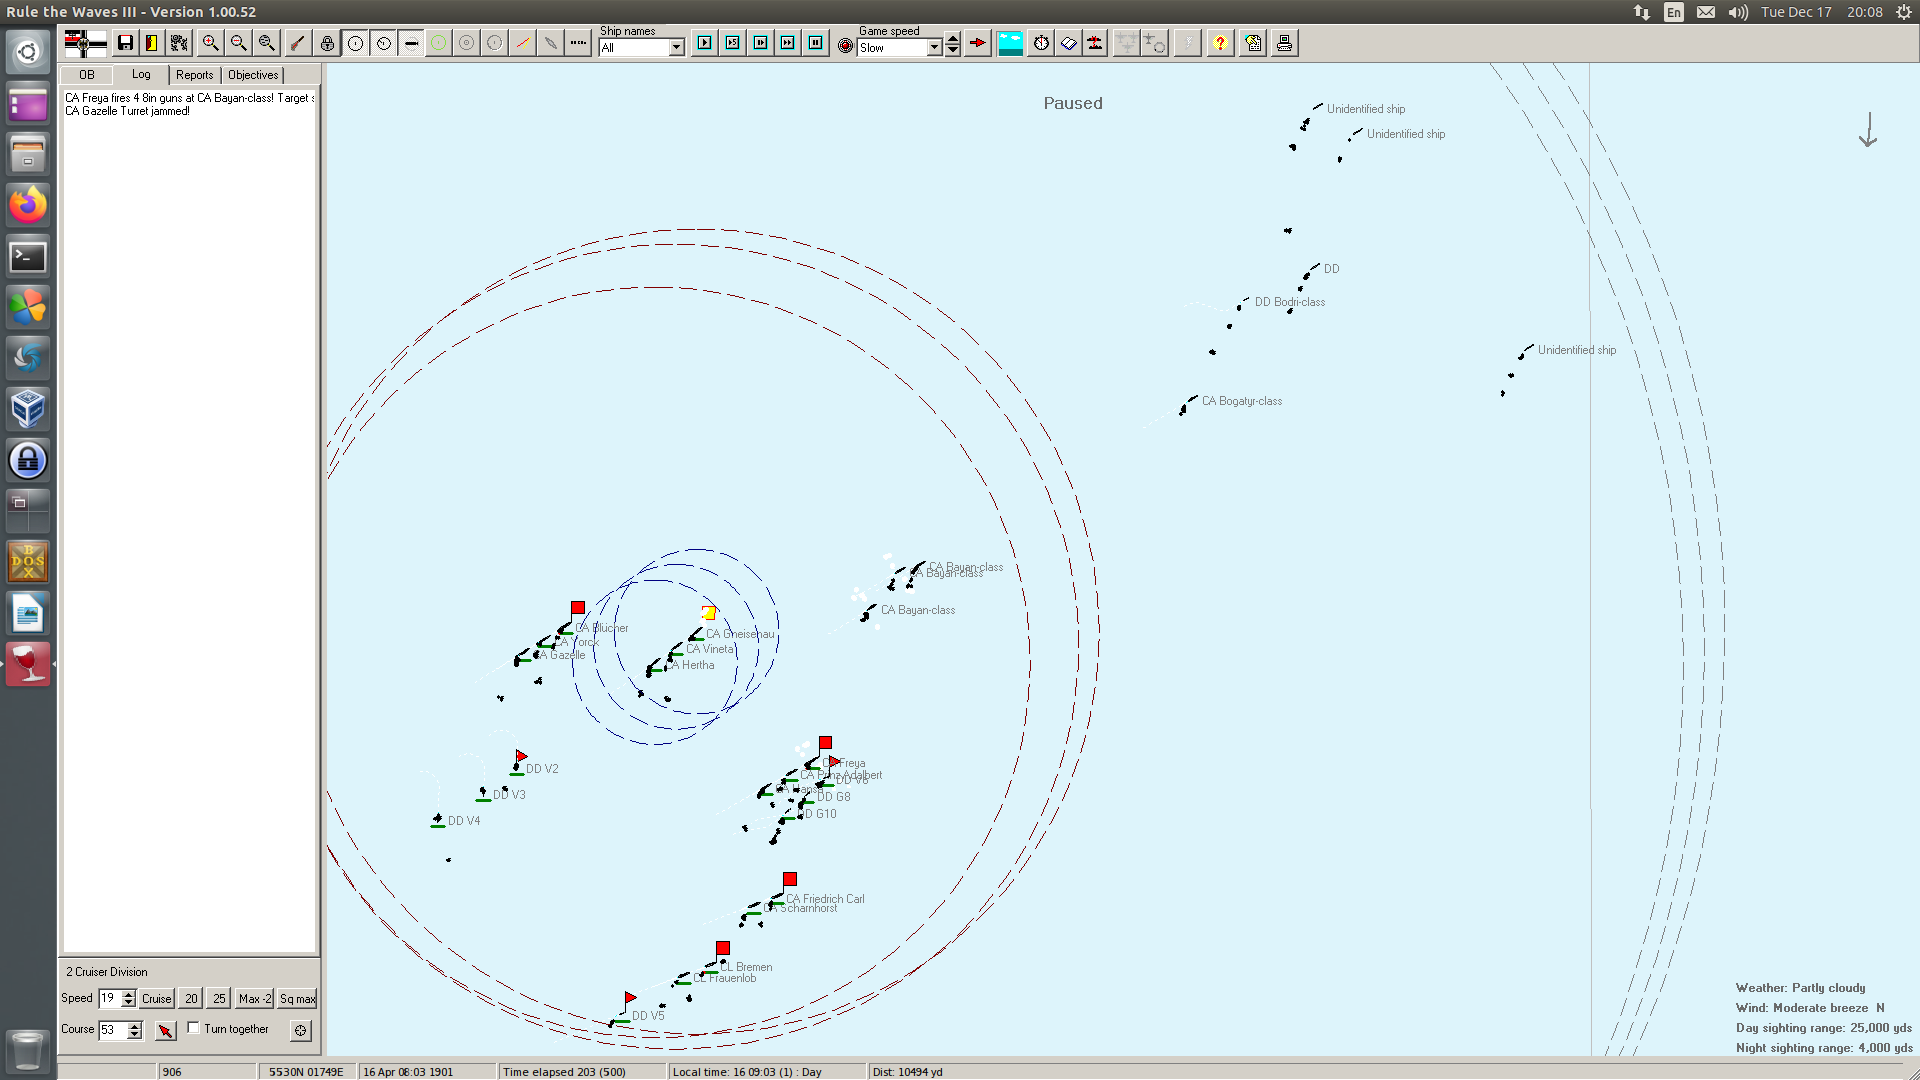Click the pause game speed button
1920x1080 pixels.
(816, 43)
